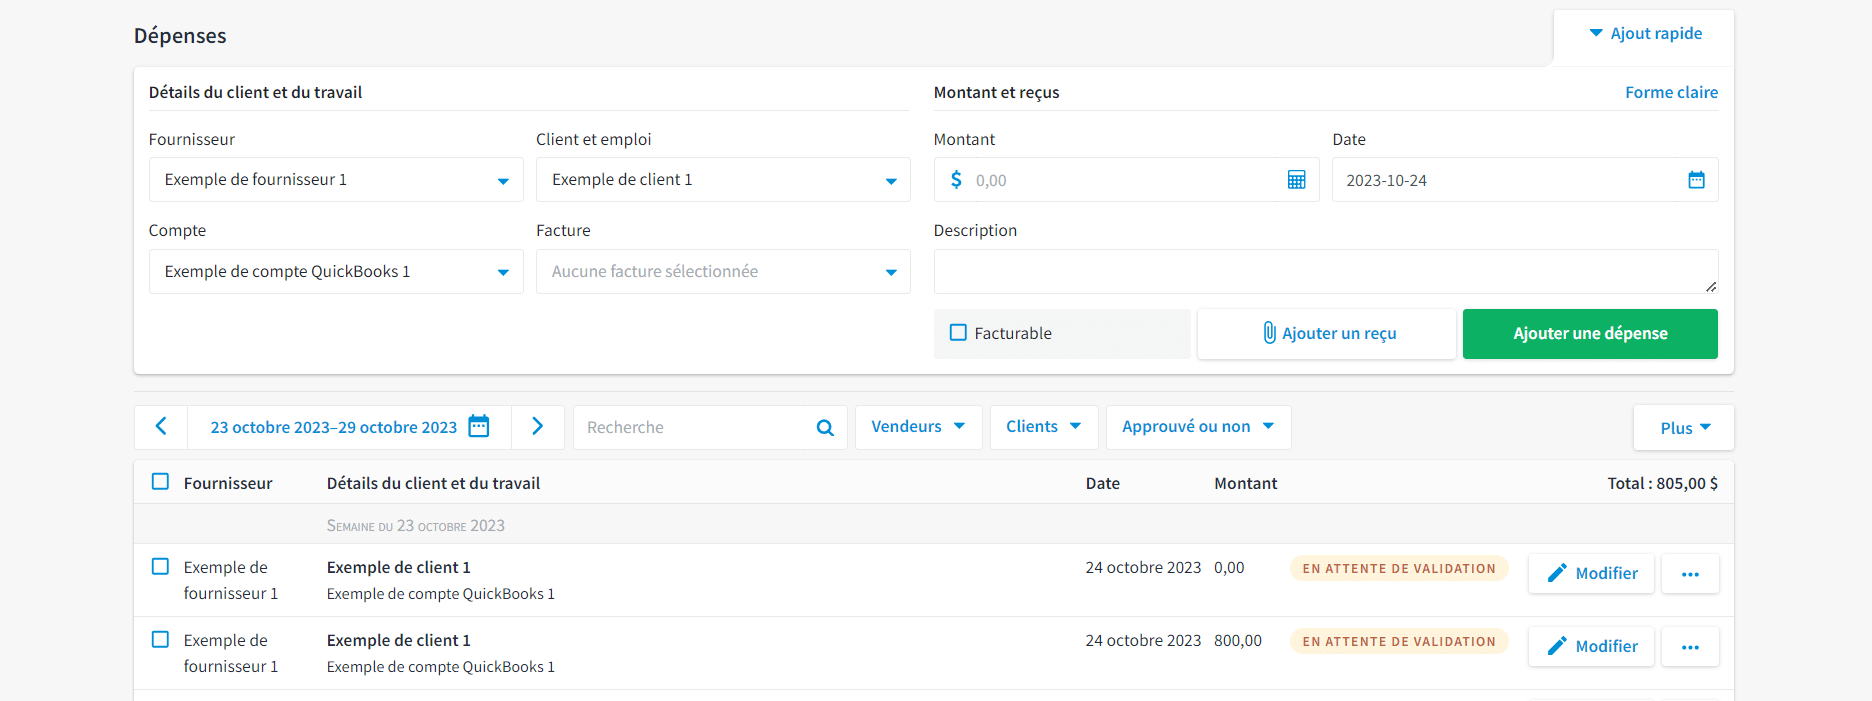
Task: Expand the Clients filter
Action: 1044,427
